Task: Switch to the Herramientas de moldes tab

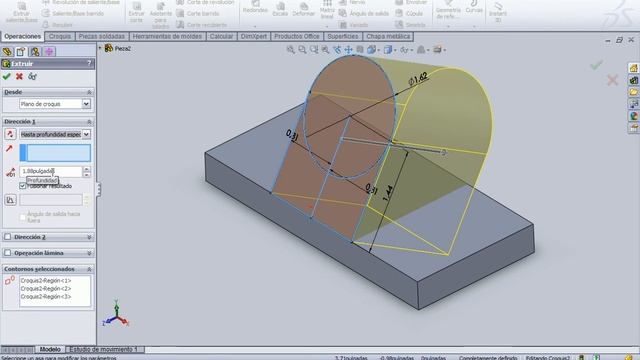Action: 167,36
